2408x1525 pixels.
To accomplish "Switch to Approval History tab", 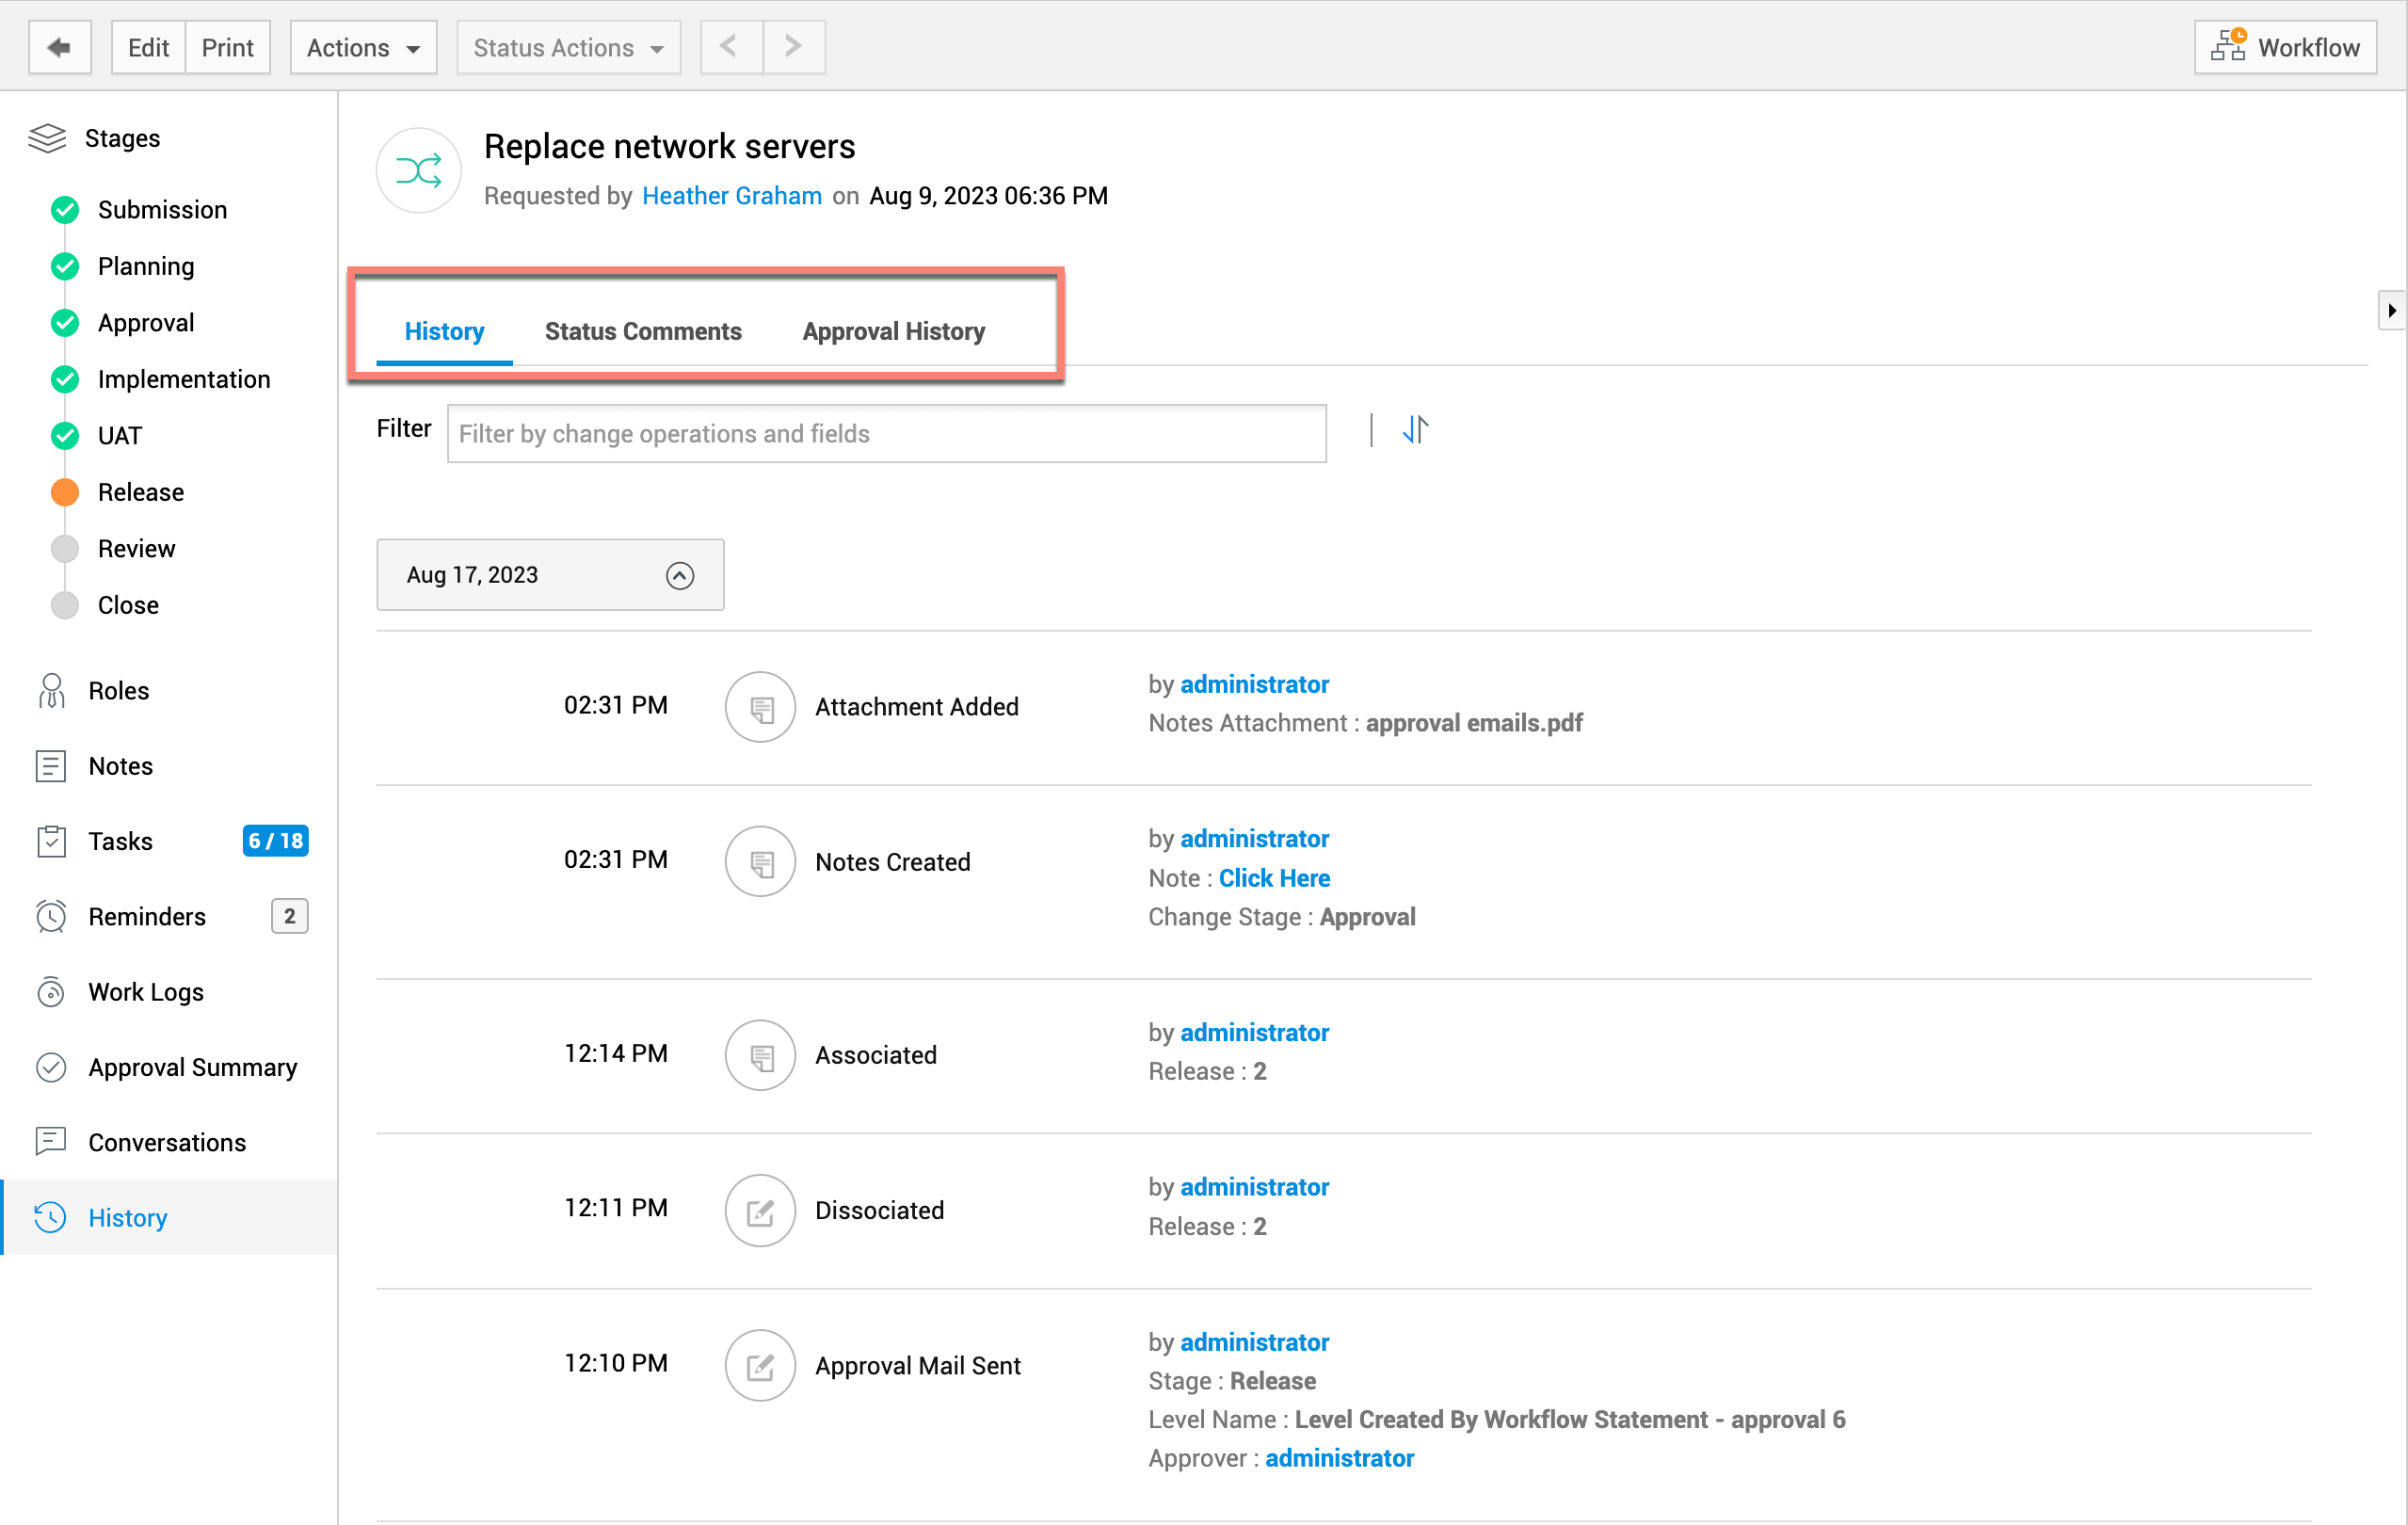I will pyautogui.click(x=893, y=331).
